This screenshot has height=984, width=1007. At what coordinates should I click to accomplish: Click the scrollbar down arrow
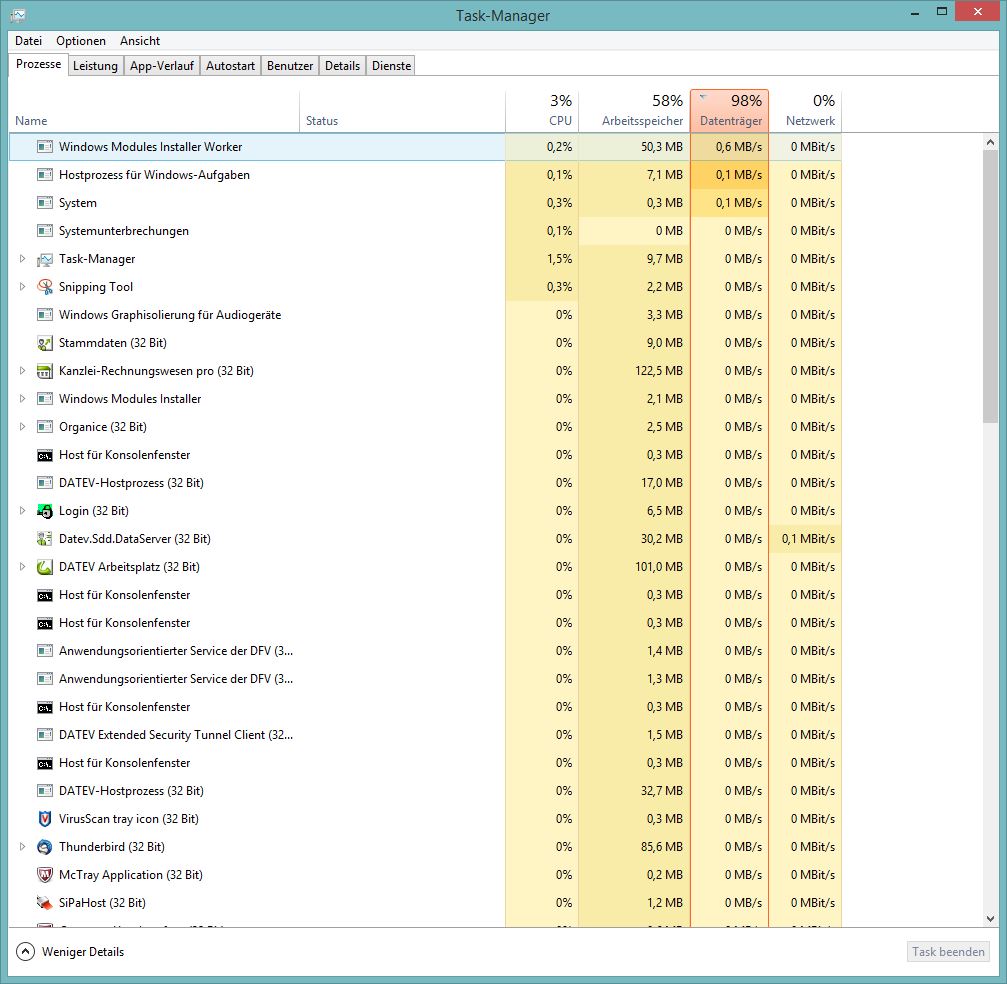click(990, 918)
